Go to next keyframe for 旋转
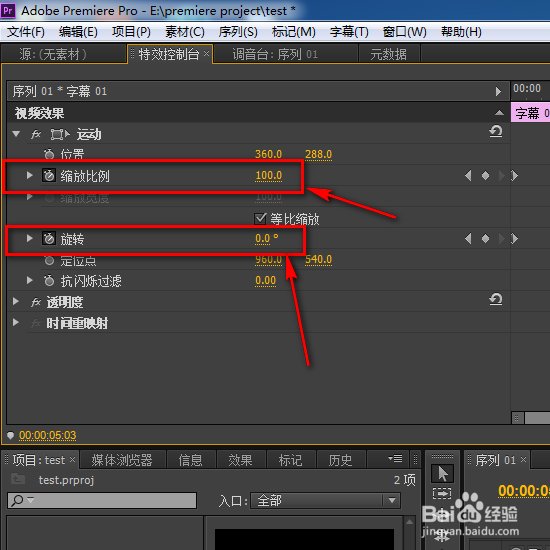This screenshot has width=550, height=550. coord(502,239)
